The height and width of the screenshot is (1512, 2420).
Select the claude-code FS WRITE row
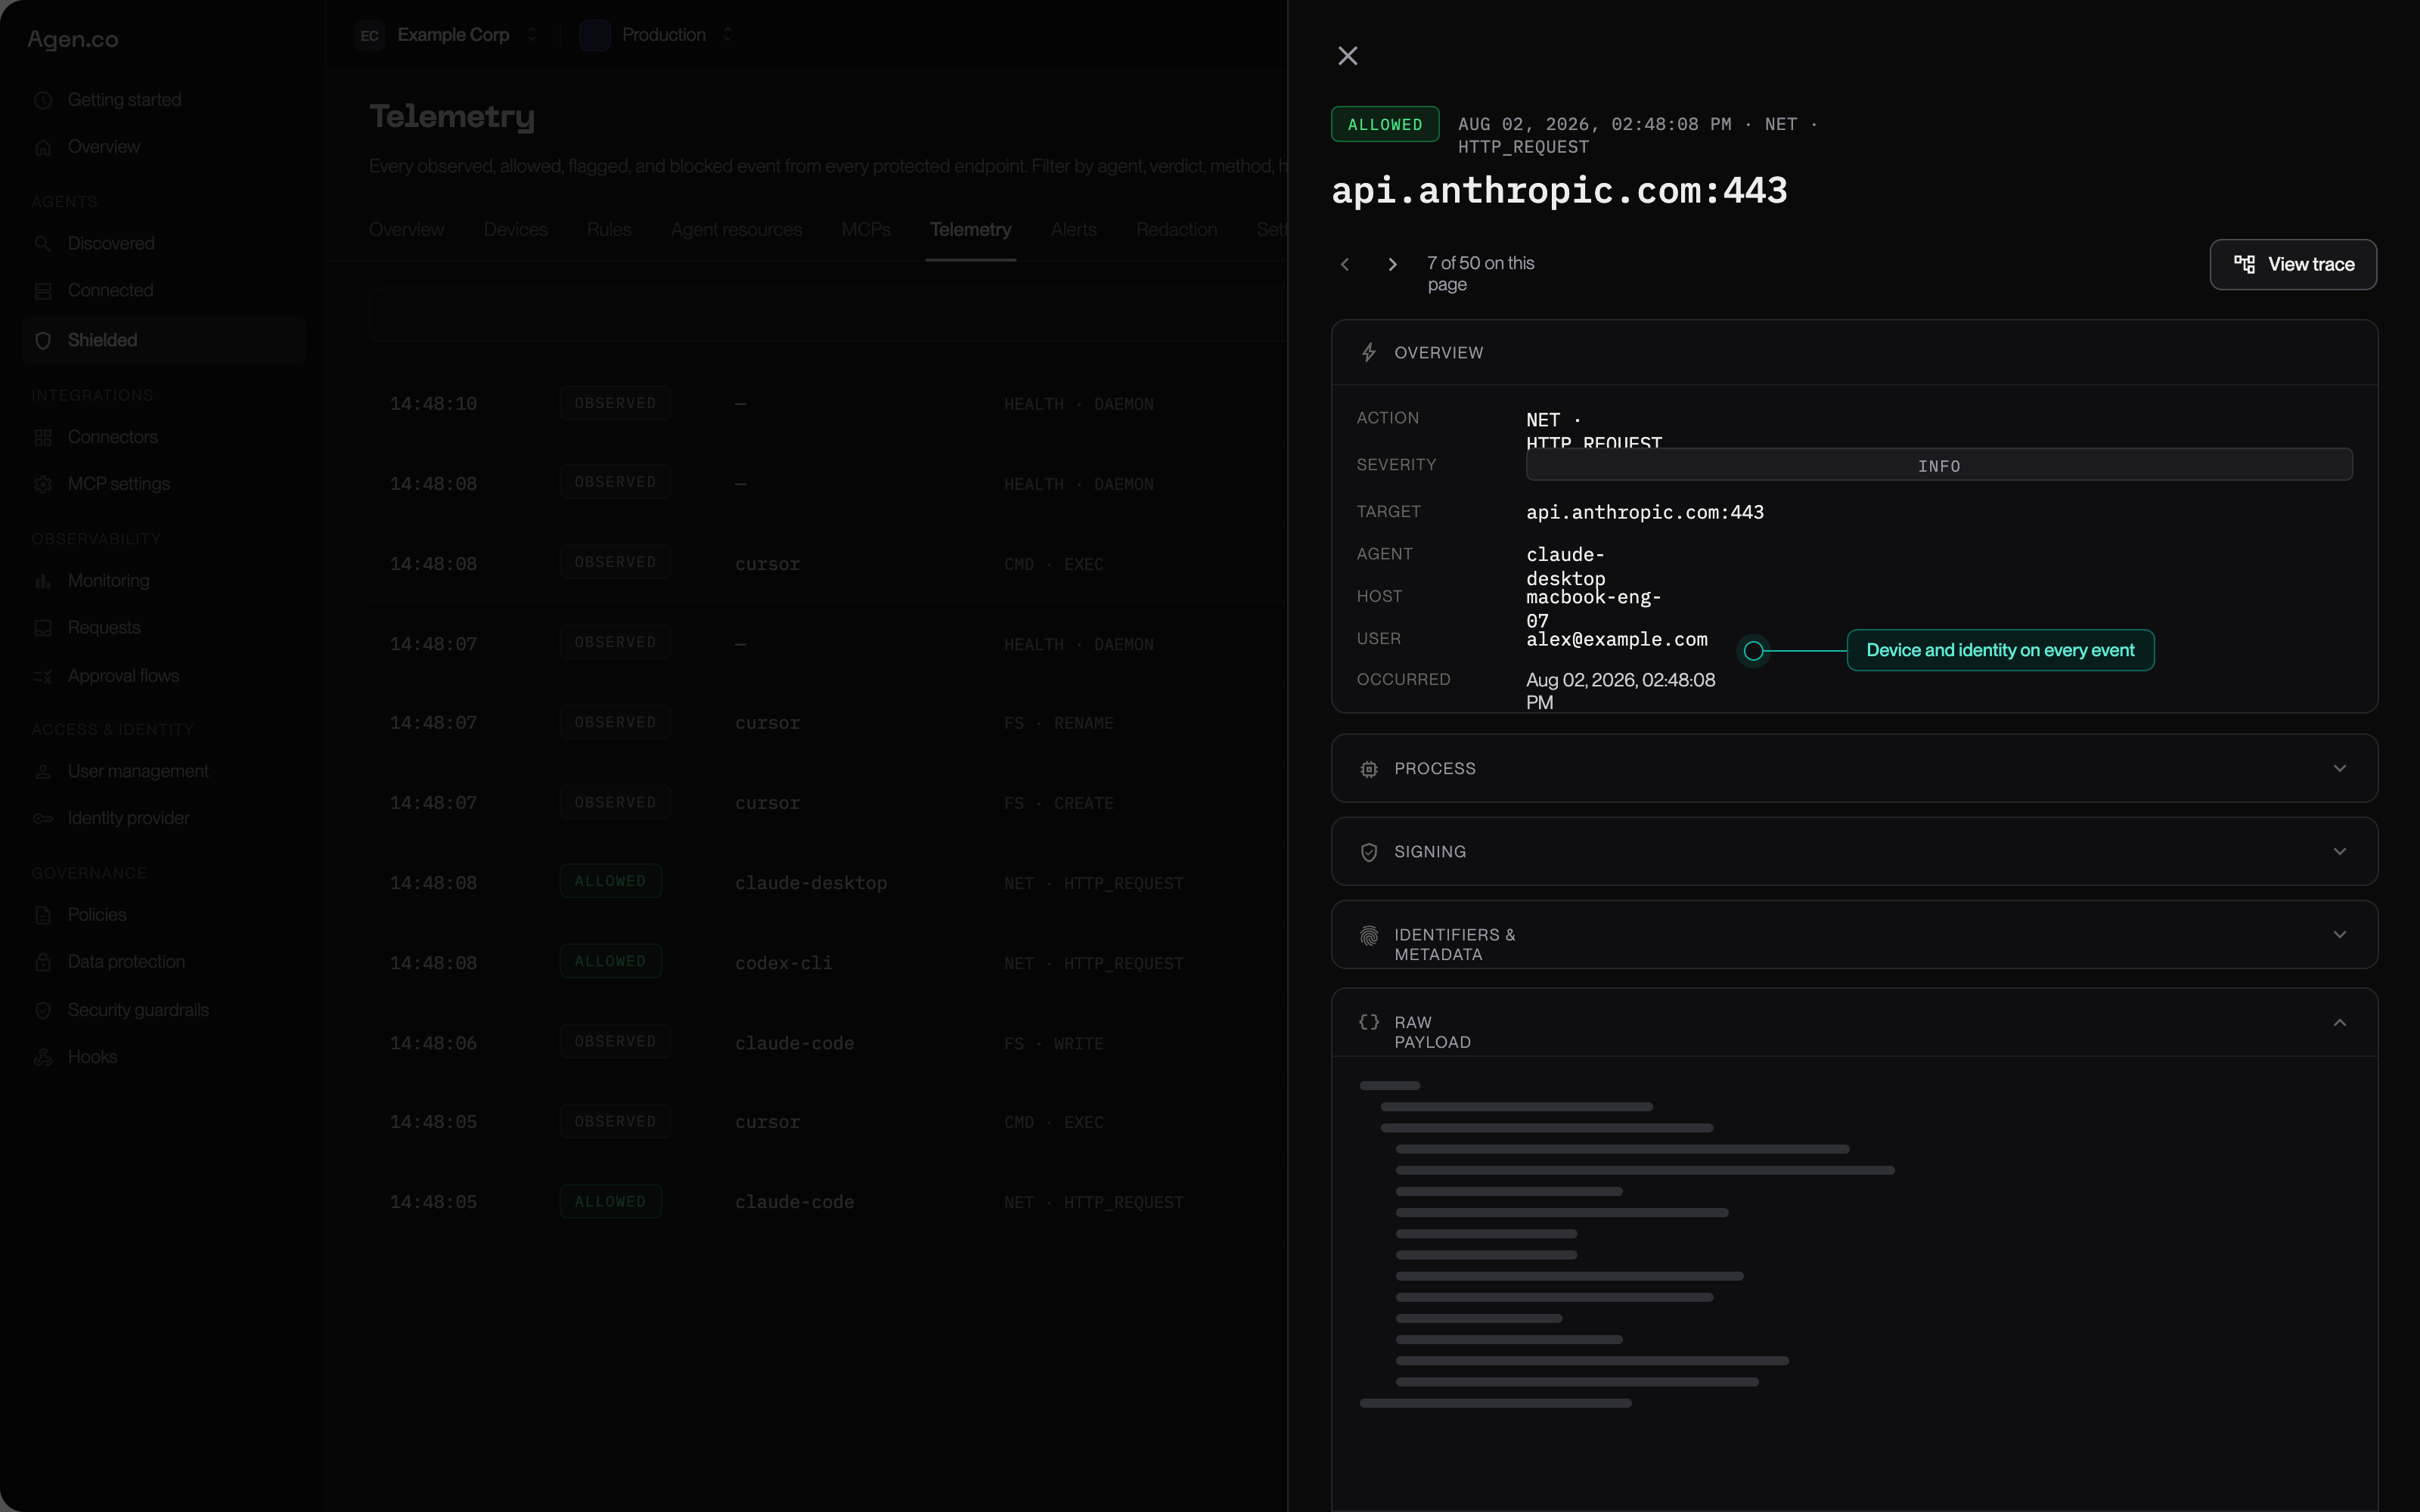click(x=828, y=1042)
